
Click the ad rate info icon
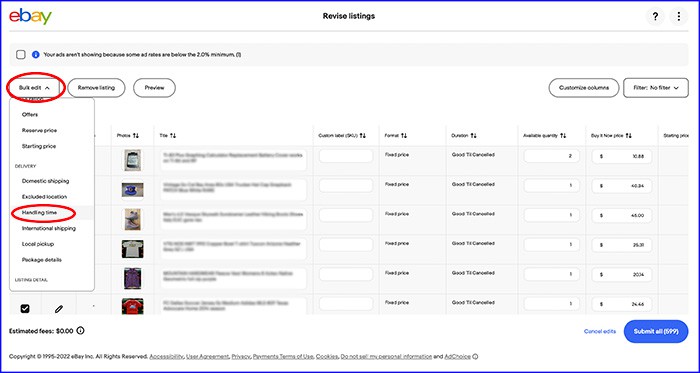(36, 55)
